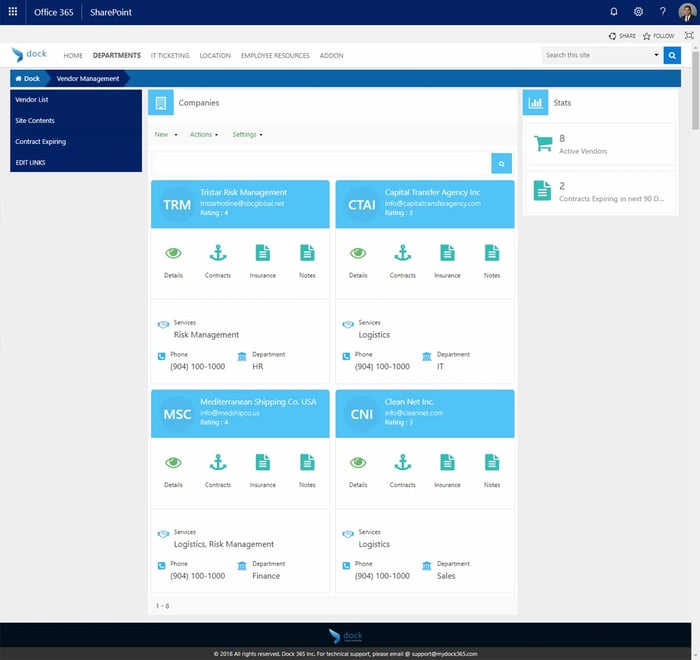Open the Office 365 app launcher grid
The image size is (700, 660).
[x=12, y=12]
